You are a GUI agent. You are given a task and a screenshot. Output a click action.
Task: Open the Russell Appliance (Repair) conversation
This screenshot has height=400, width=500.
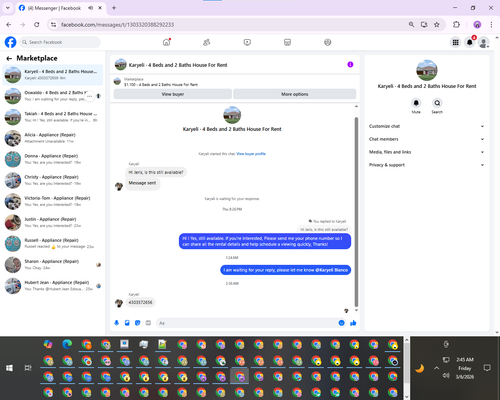coord(53,243)
